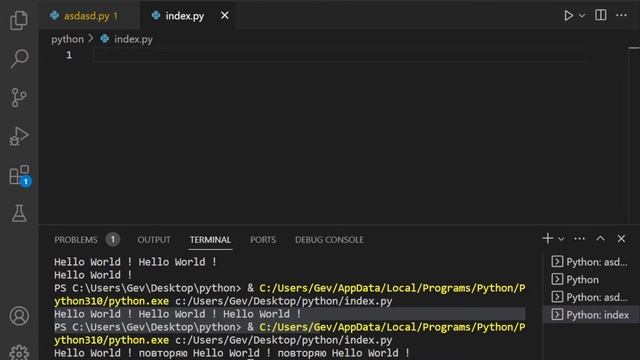640x360 pixels.
Task: Create a new terminal with plus icon
Action: [x=547, y=238]
